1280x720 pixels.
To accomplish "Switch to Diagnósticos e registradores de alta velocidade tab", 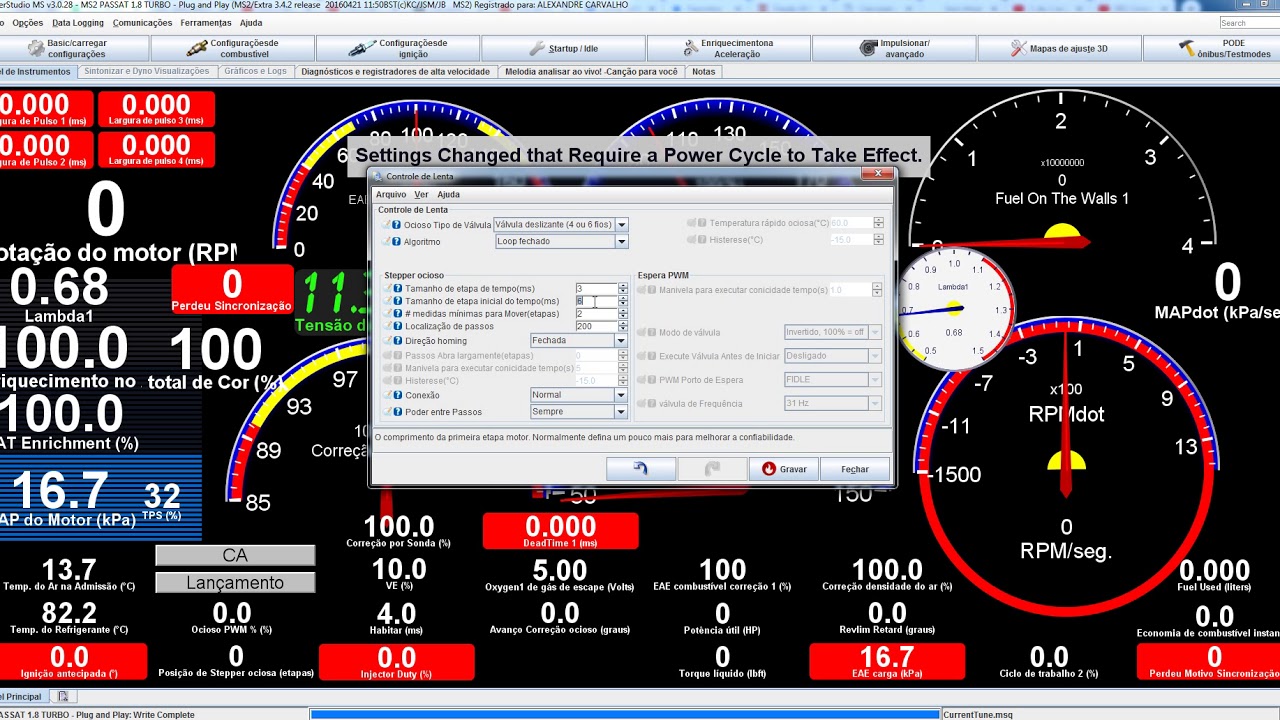I will click(x=395, y=71).
